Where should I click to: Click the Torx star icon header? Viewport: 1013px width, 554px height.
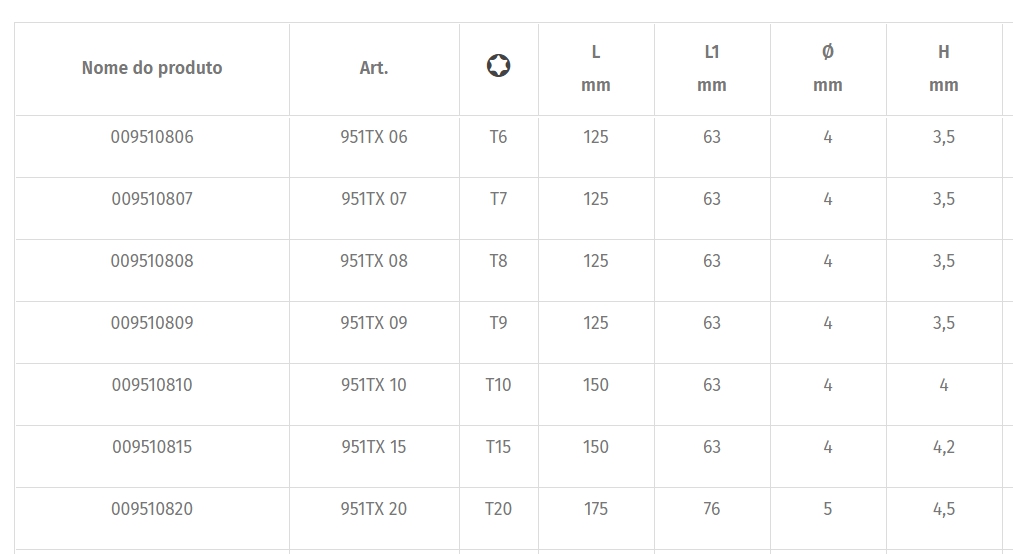(x=498, y=66)
